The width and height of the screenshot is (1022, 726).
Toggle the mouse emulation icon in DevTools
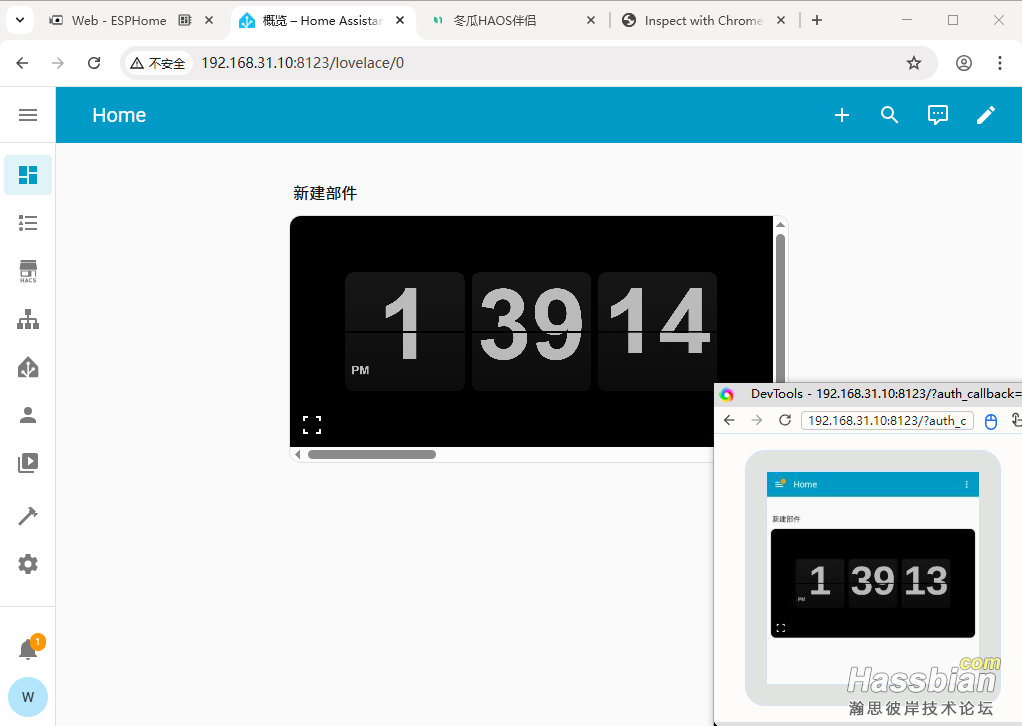pyautogui.click(x=991, y=421)
